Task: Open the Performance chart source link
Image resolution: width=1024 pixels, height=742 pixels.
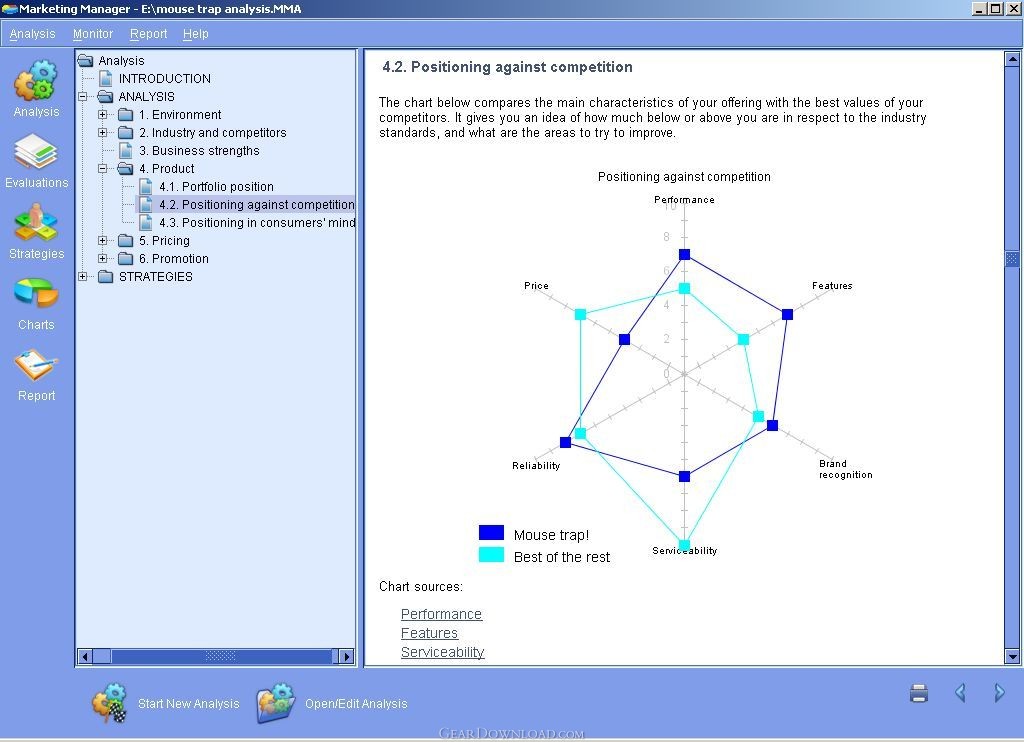Action: pyautogui.click(x=441, y=614)
